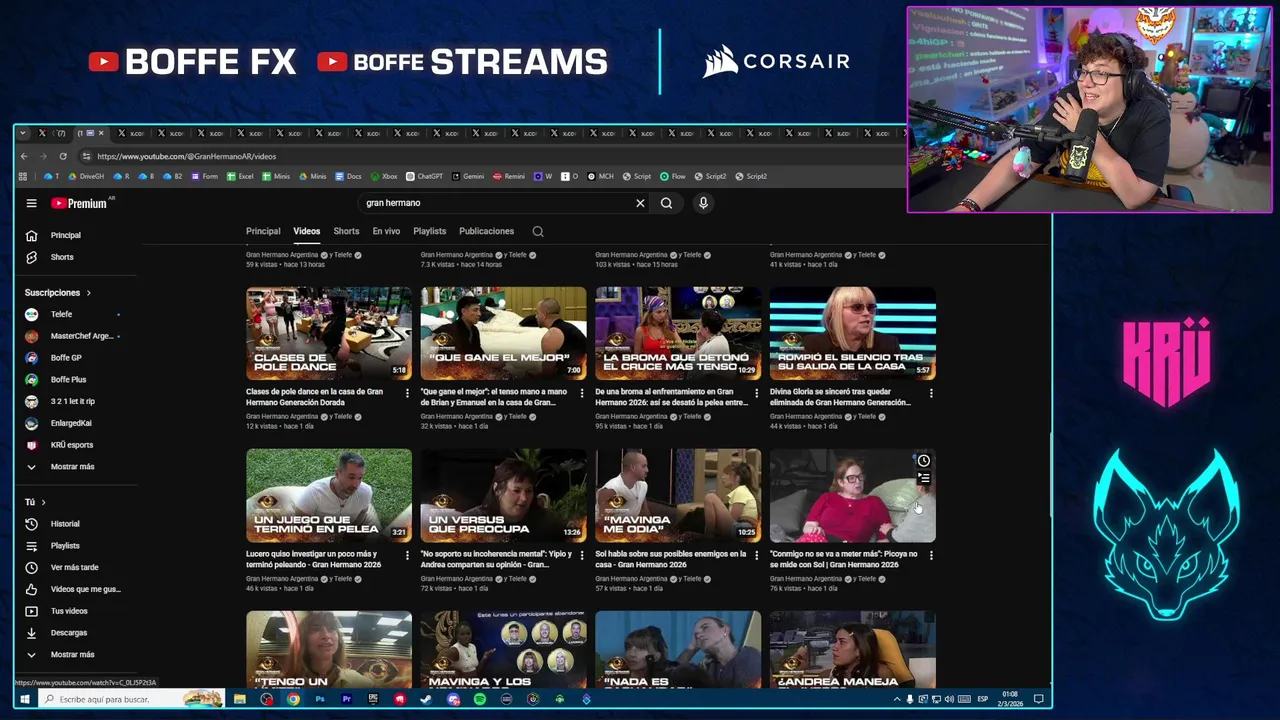
Task: Open options menu for 'Sol habla' video
Action: pyautogui.click(x=756, y=555)
